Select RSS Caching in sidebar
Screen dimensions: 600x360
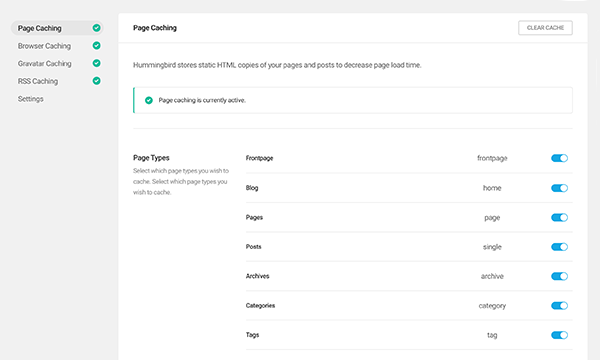(38, 81)
